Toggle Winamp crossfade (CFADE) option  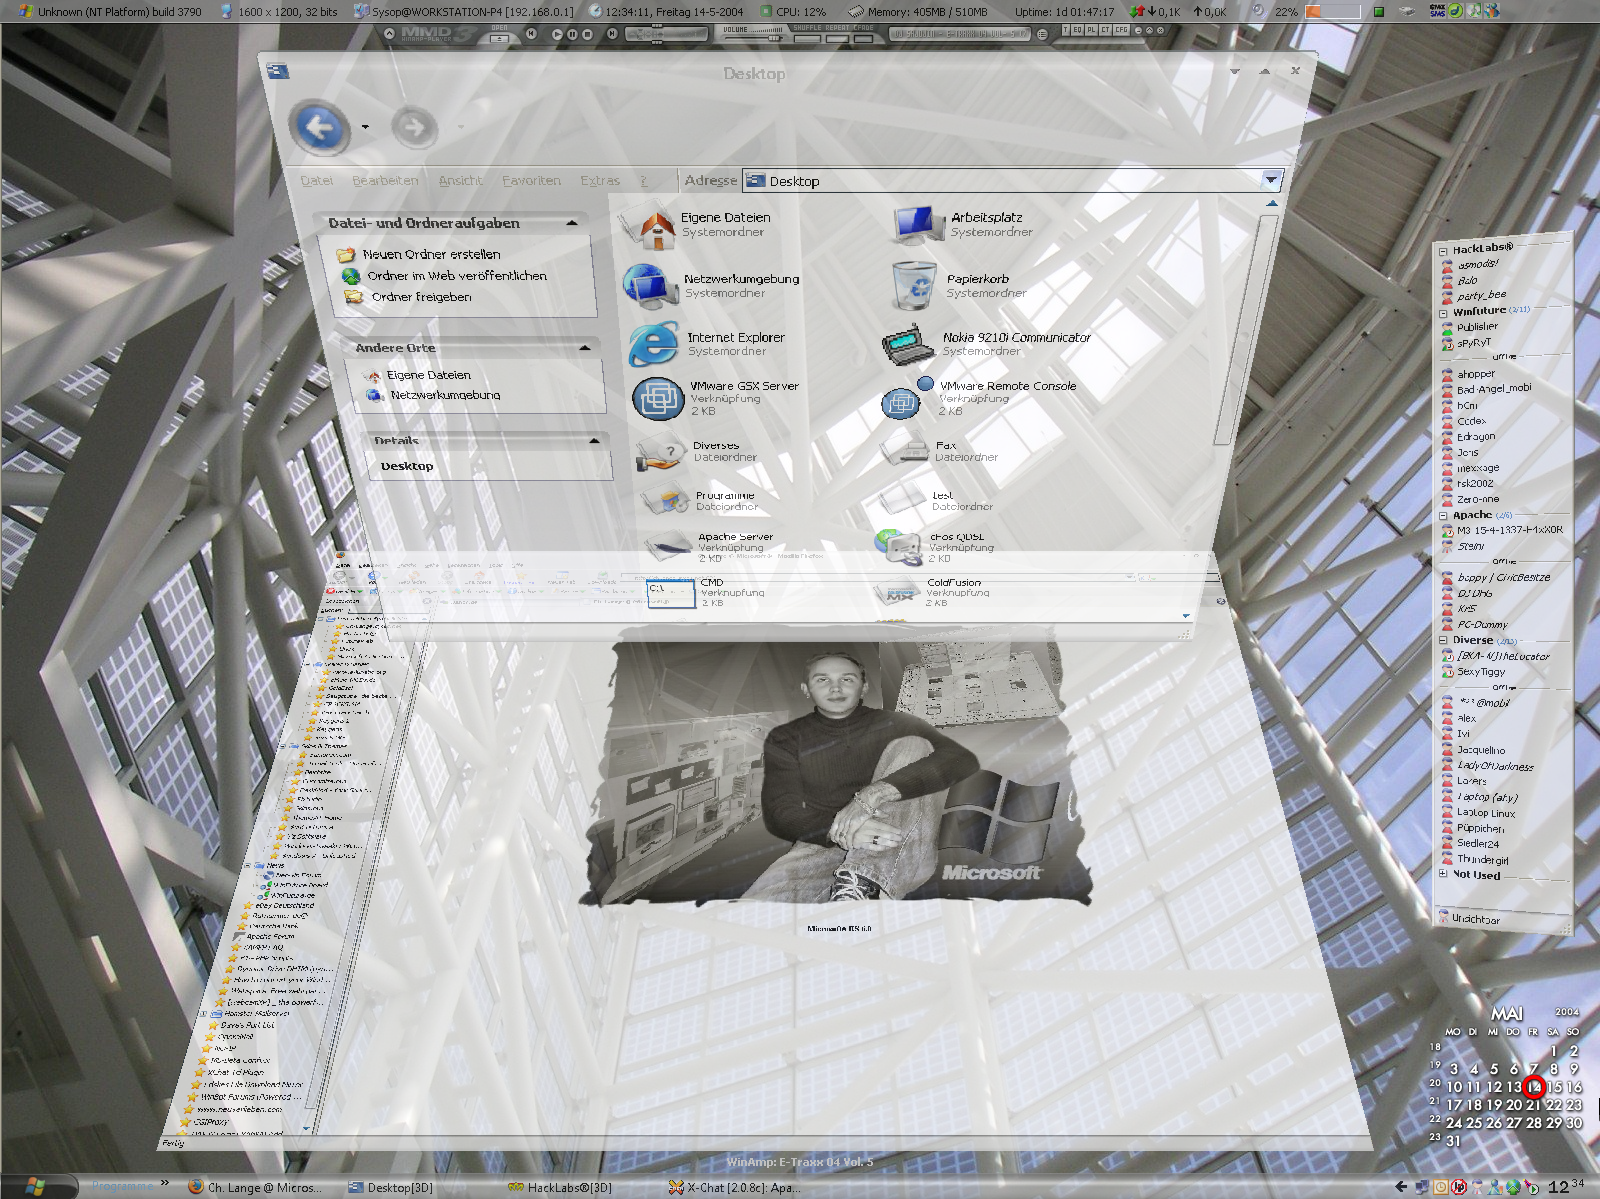click(864, 37)
